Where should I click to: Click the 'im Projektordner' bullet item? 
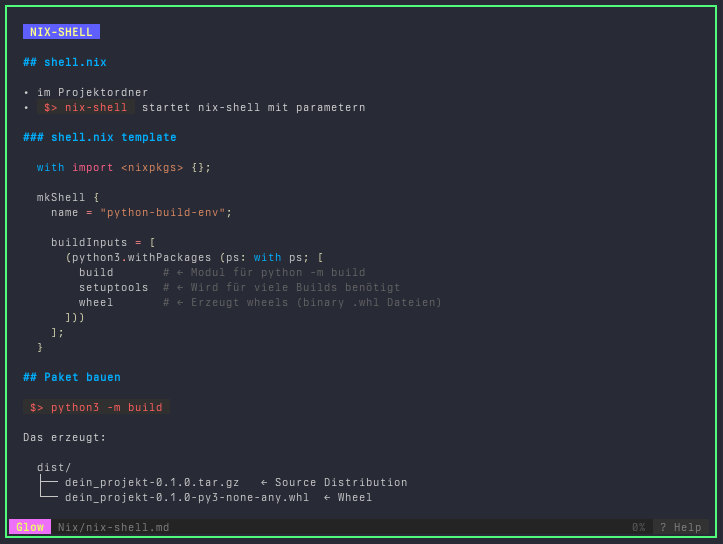coord(93,93)
